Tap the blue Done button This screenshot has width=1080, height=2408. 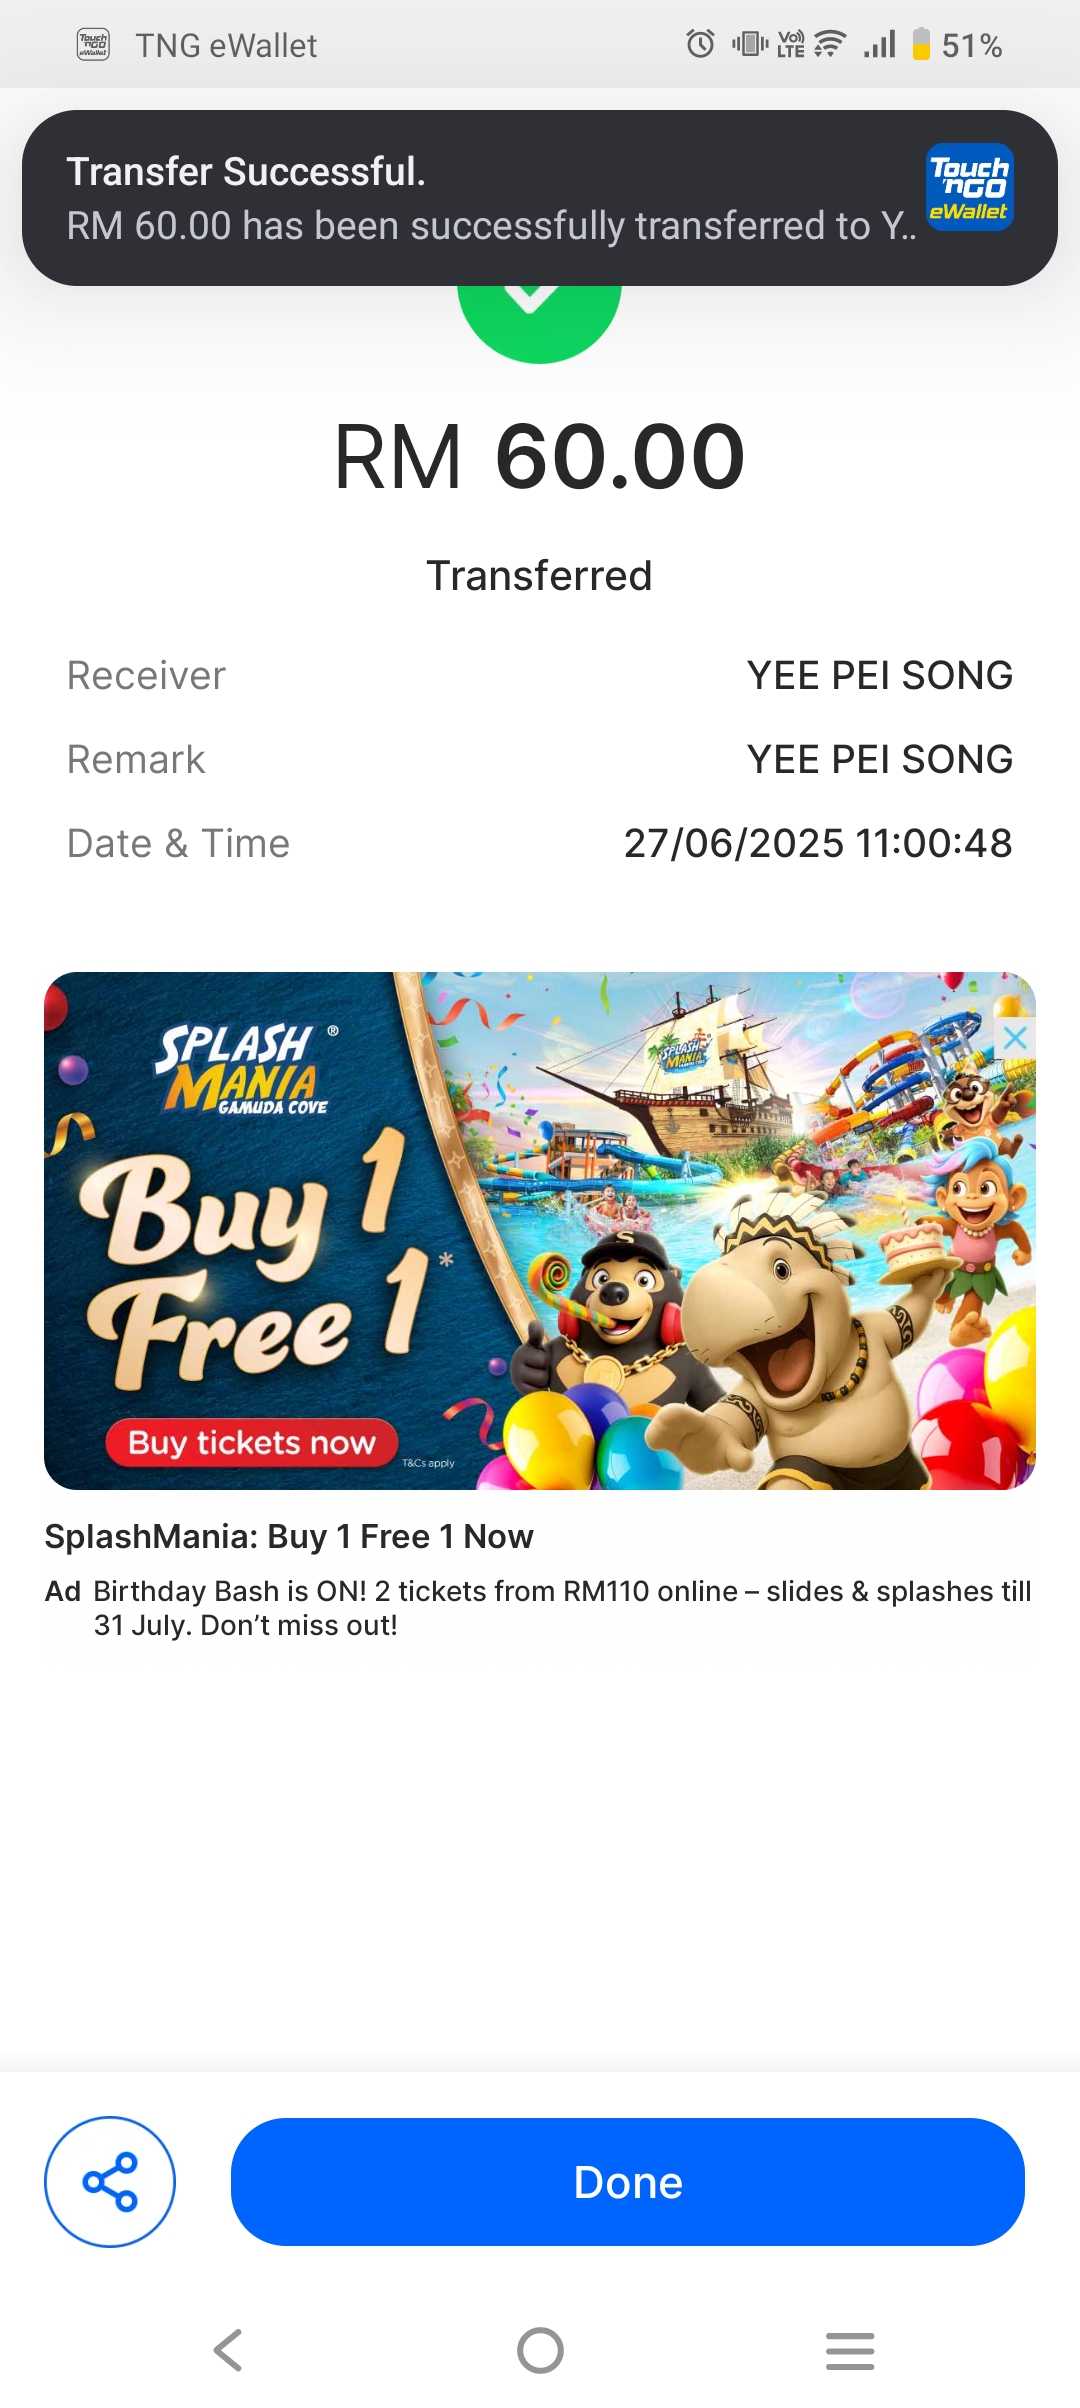pyautogui.click(x=628, y=2181)
